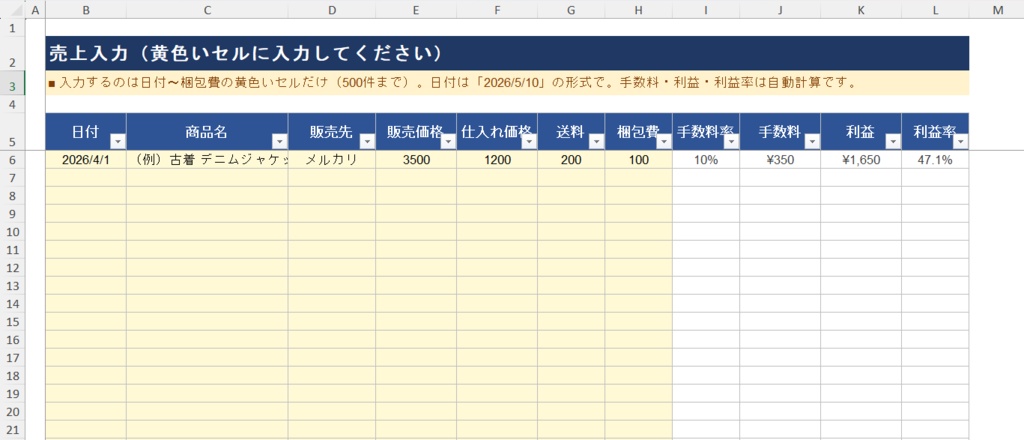Select row 10 header
This screenshot has height=440, width=1024.
coord(13,232)
